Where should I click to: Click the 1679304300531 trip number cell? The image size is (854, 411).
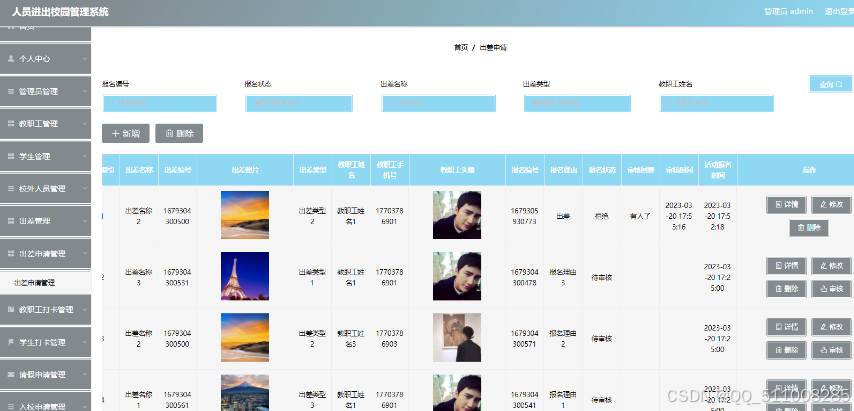click(177, 277)
